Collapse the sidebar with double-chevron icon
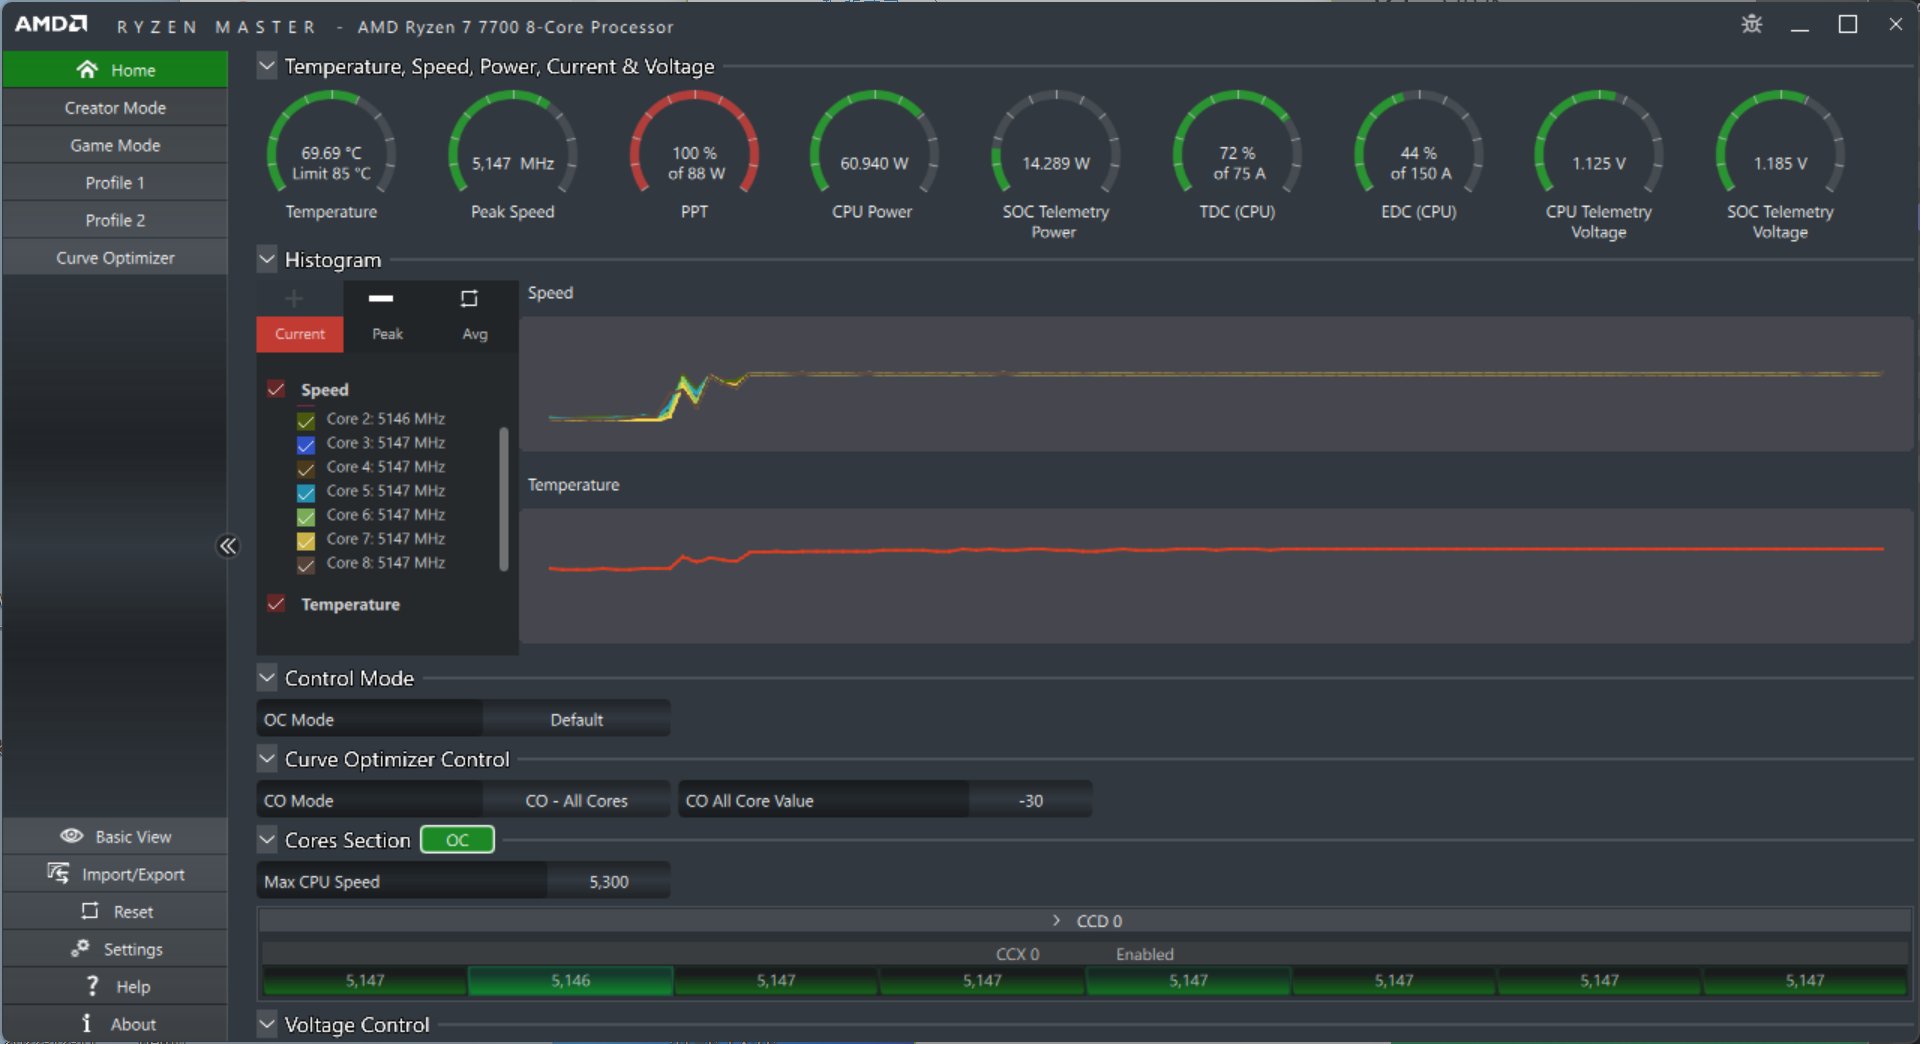 coord(228,546)
